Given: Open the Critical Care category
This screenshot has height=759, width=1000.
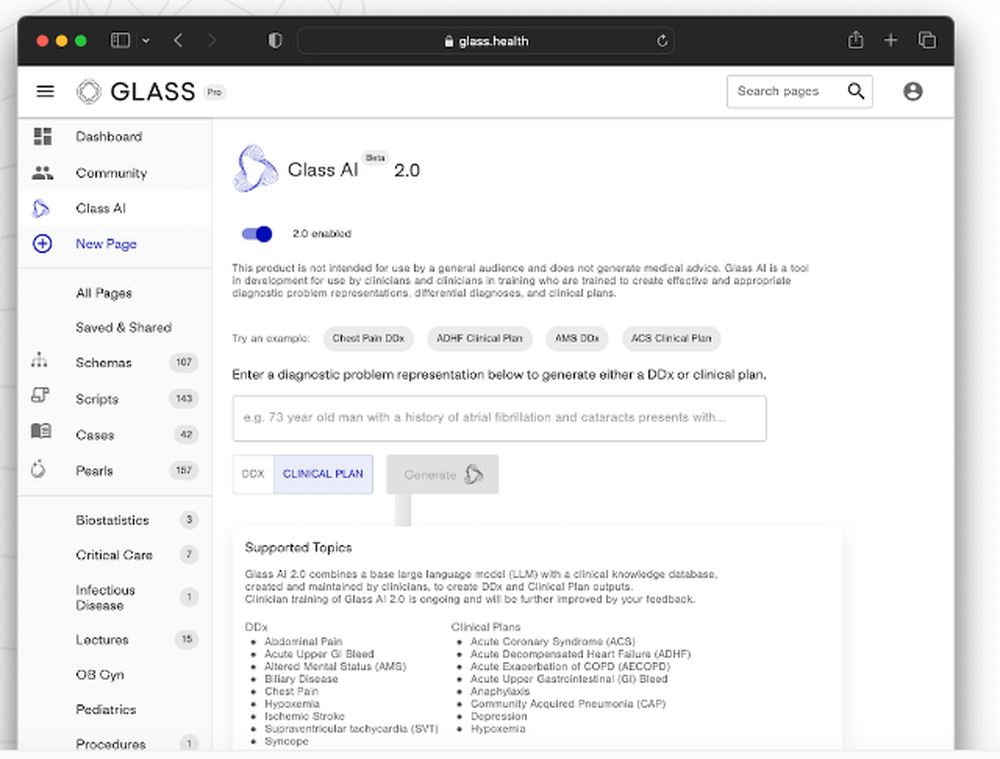Looking at the screenshot, I should pyautogui.click(x=115, y=555).
